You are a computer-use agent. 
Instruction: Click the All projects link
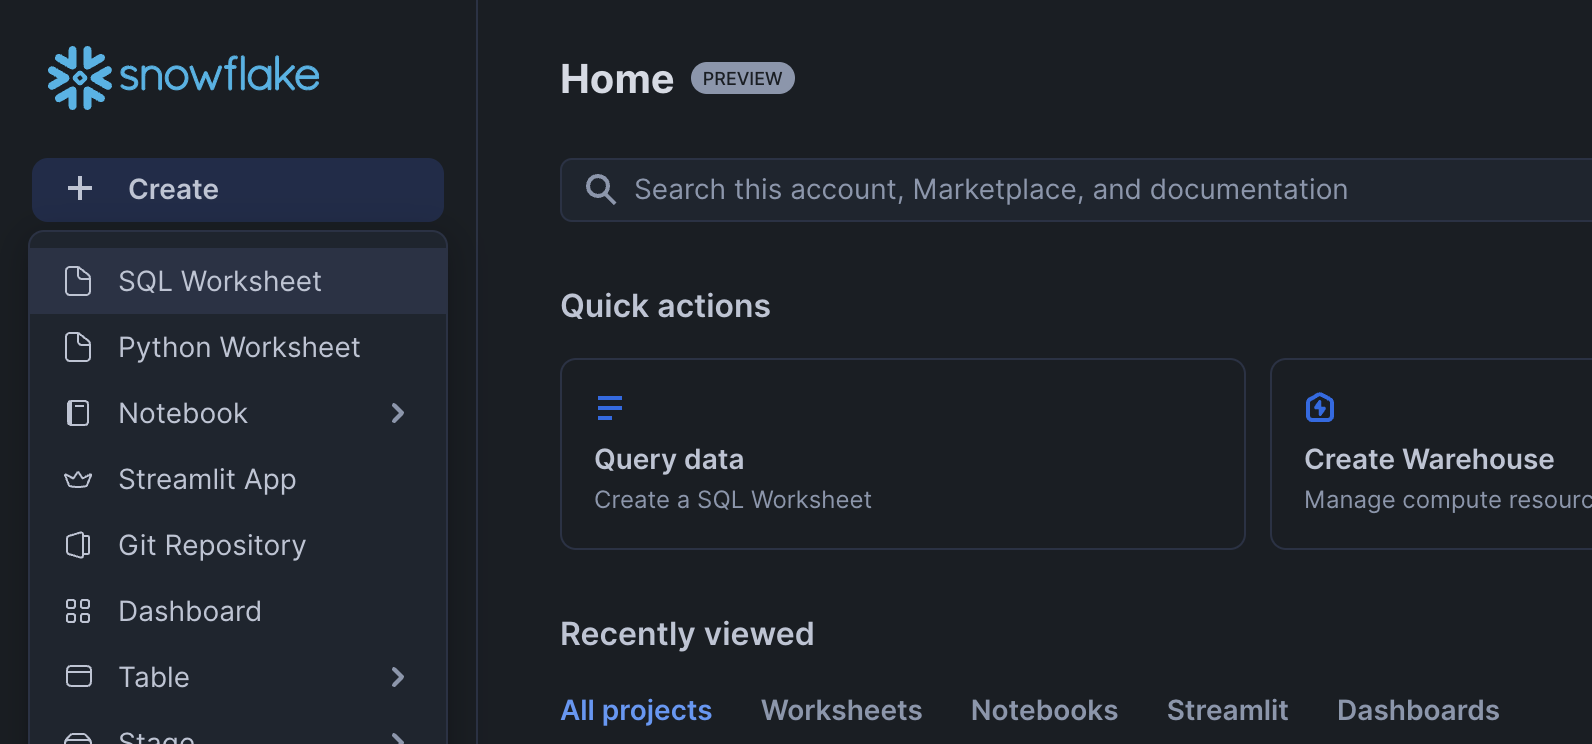(x=636, y=710)
